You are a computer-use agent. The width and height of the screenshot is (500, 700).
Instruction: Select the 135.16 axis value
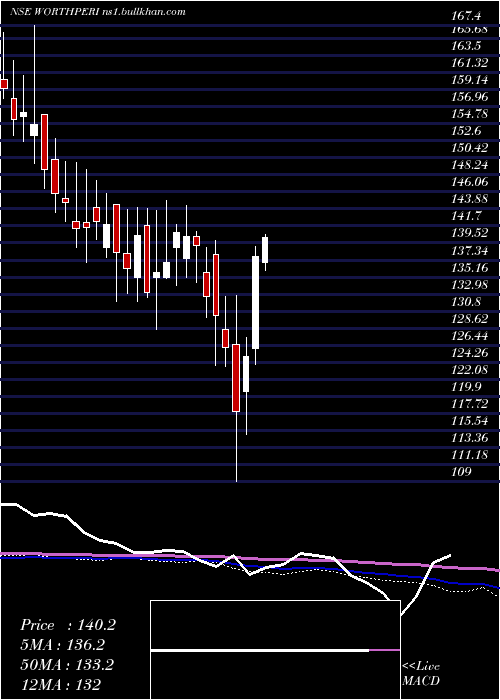(x=470, y=267)
